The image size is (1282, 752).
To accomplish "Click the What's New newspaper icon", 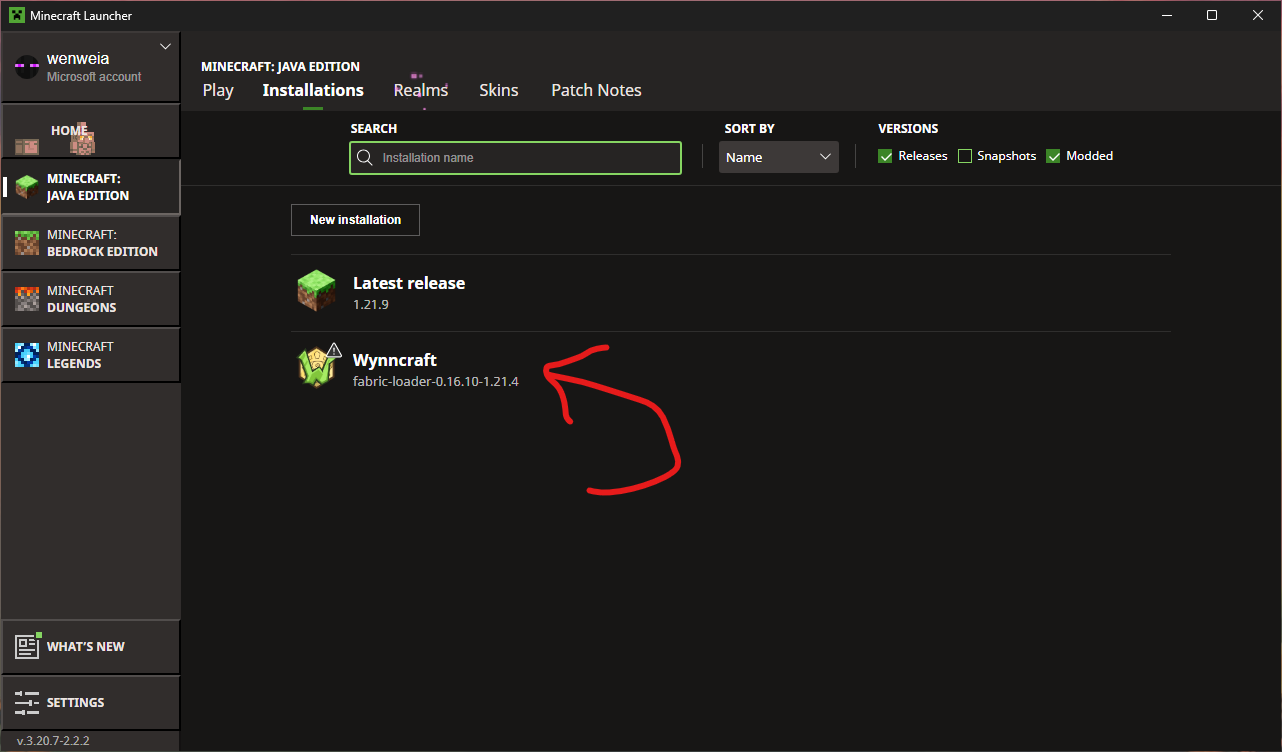I will point(27,647).
